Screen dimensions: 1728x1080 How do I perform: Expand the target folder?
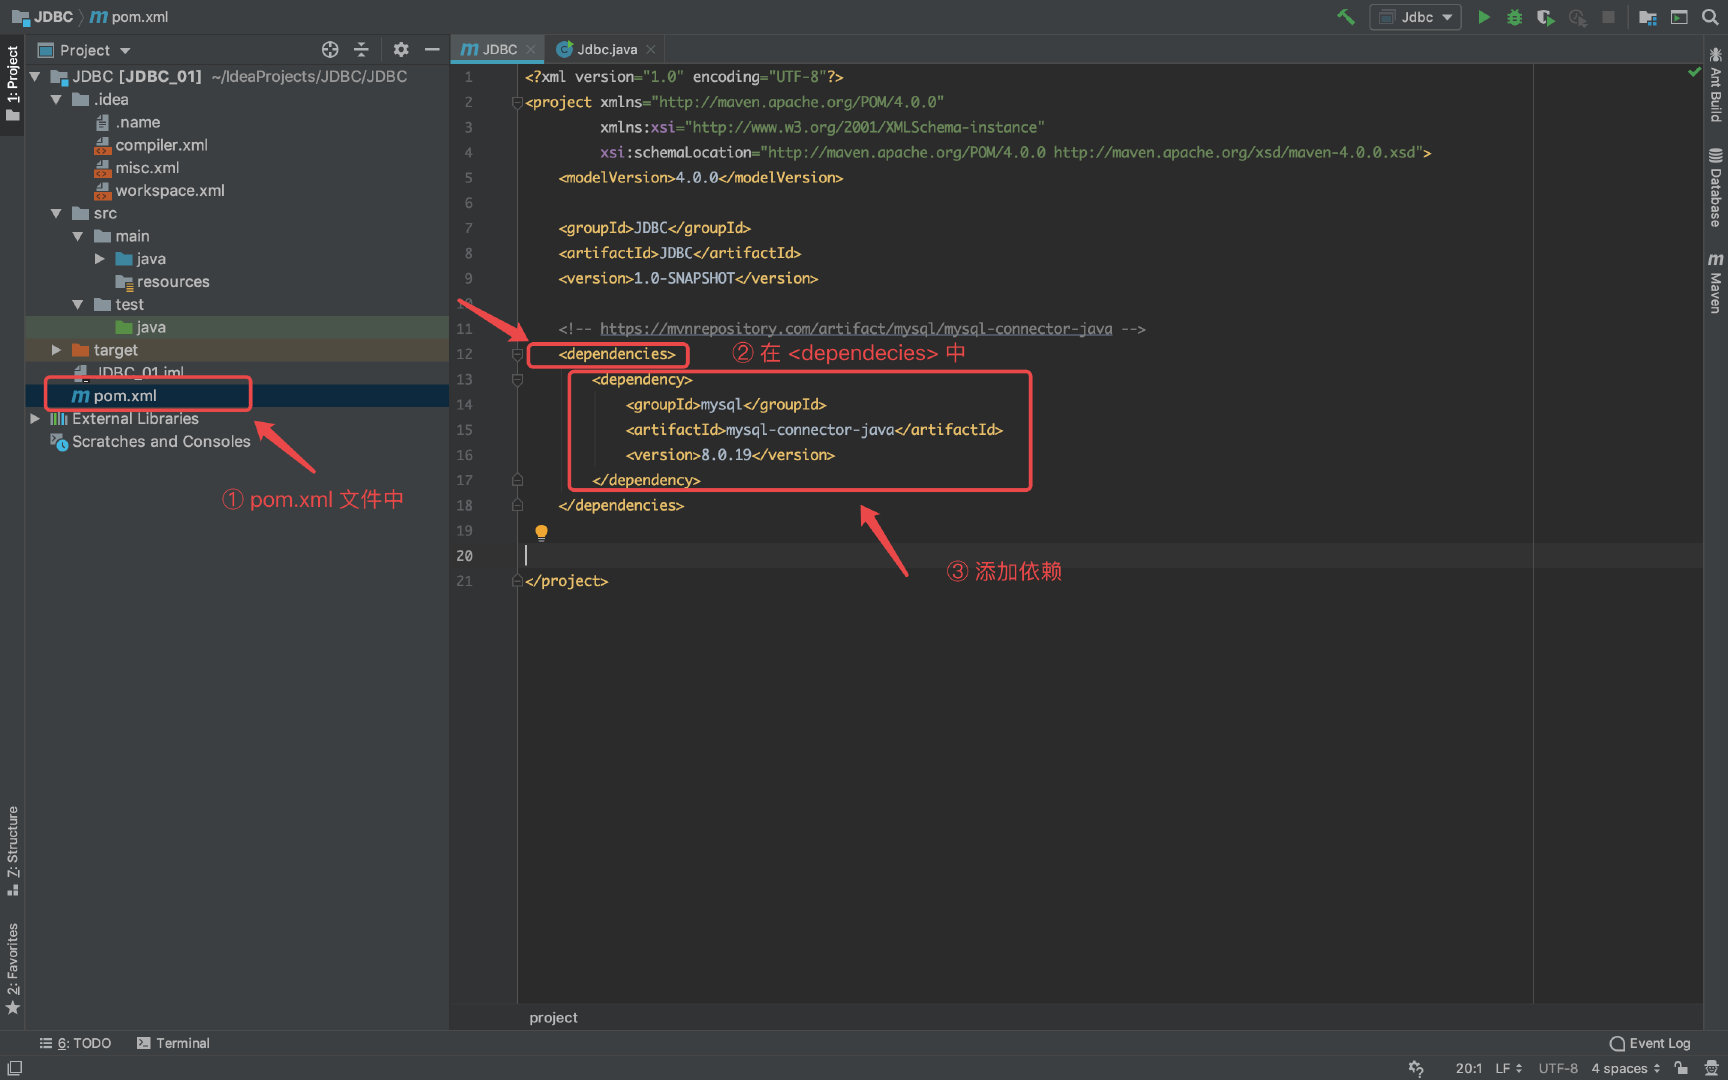pyautogui.click(x=57, y=350)
